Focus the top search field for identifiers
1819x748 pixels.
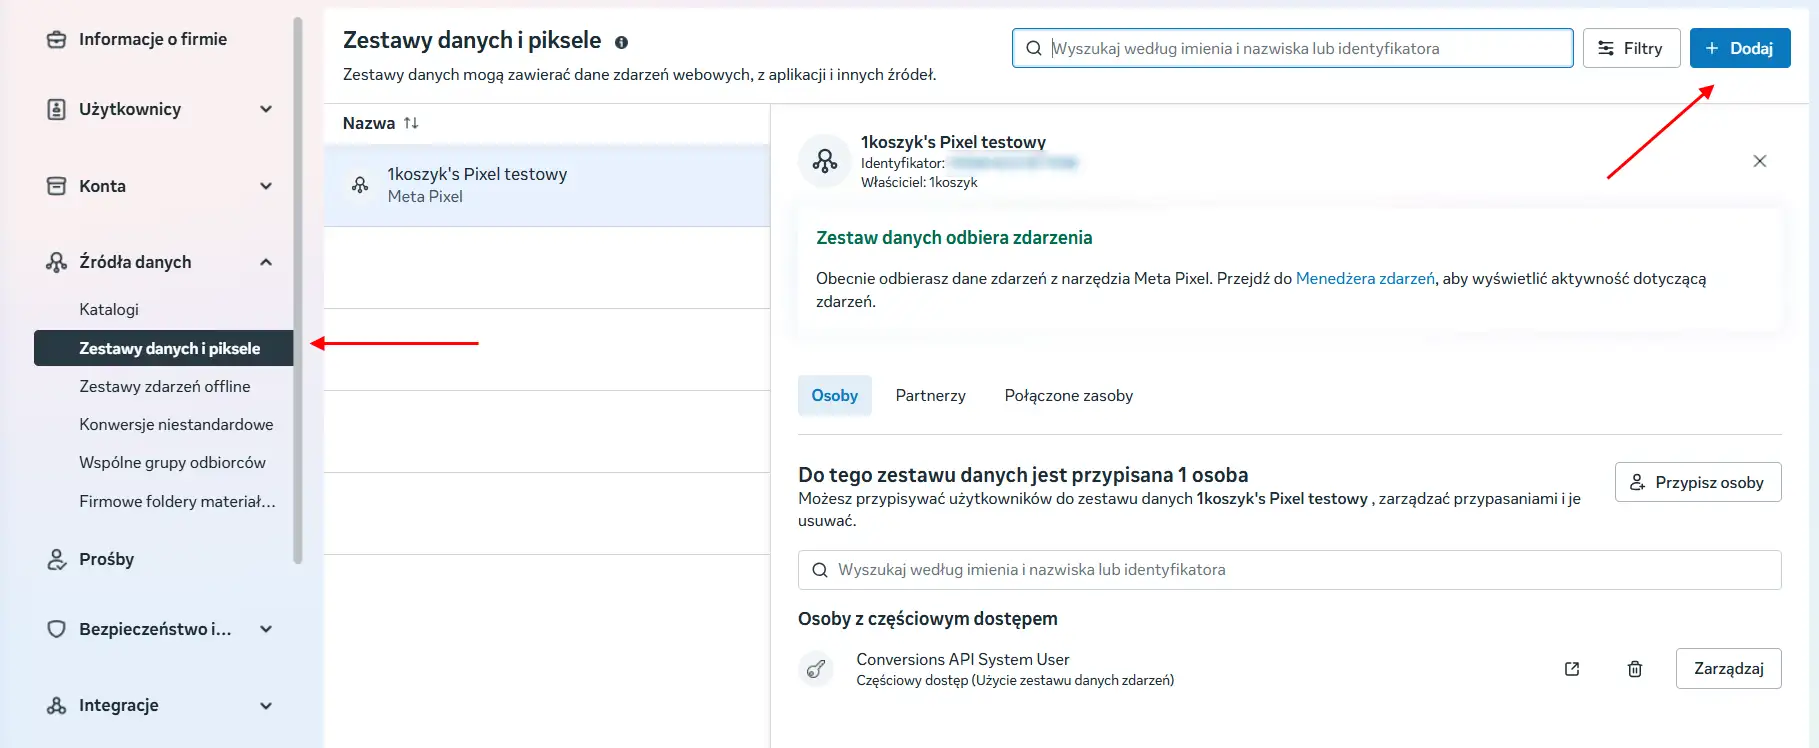[x=1292, y=48]
